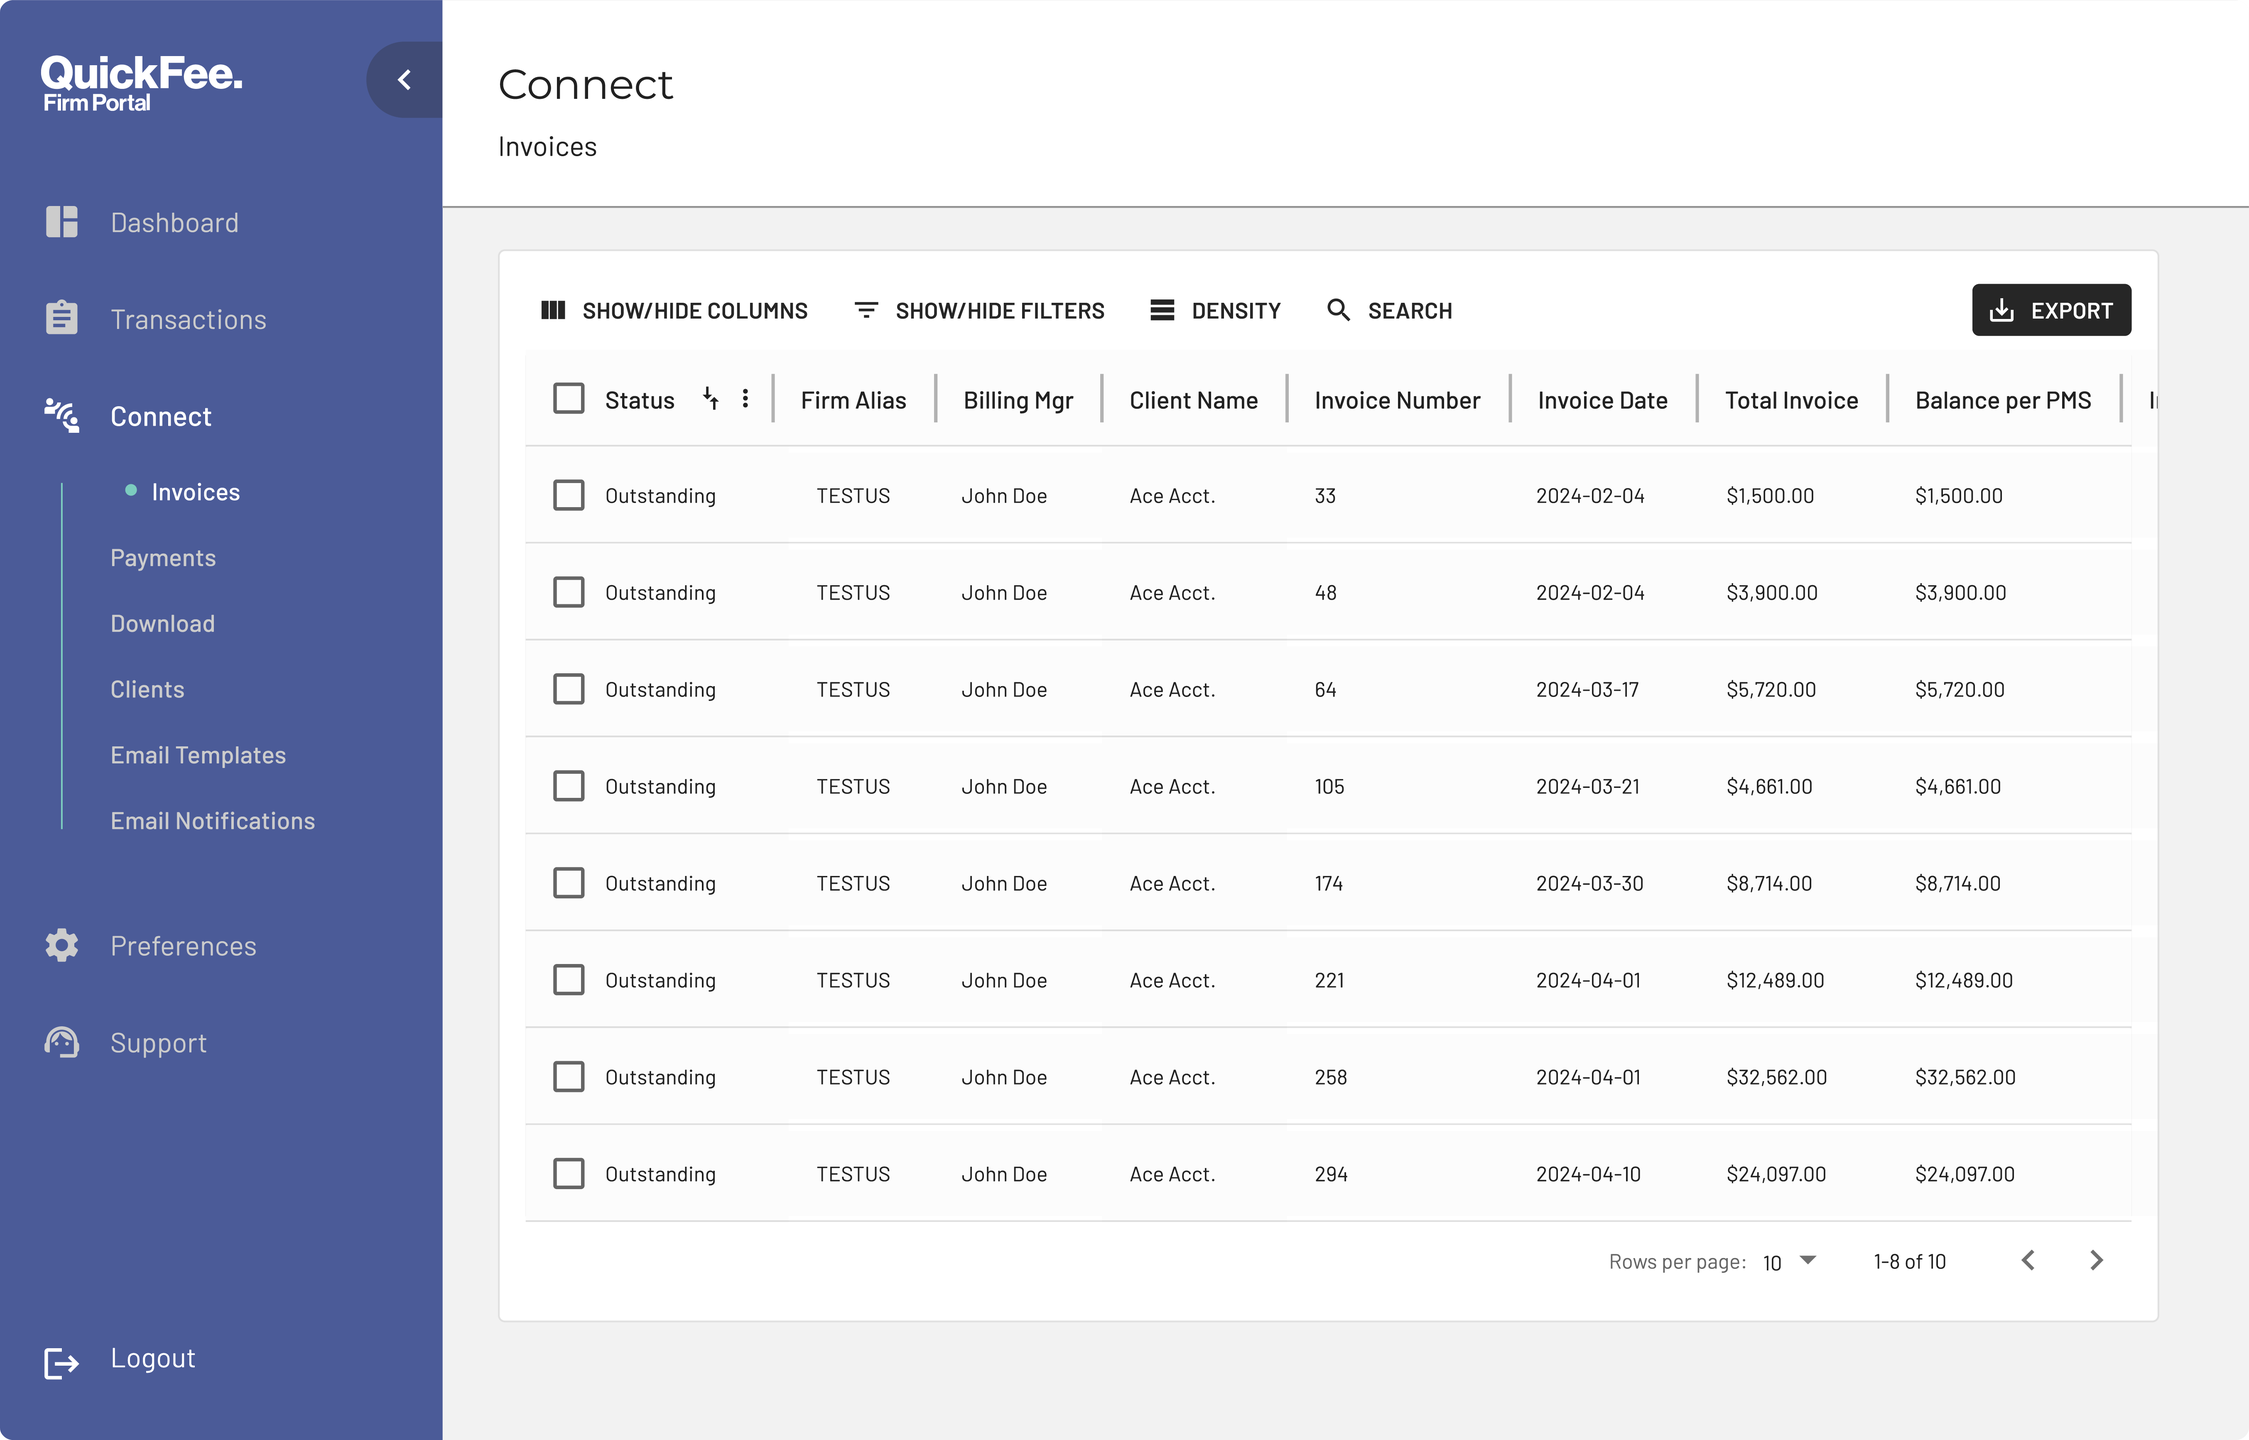Screen dimensions: 2249x1440
Task: Click the Status column sort arrow icon
Action: tap(711, 399)
